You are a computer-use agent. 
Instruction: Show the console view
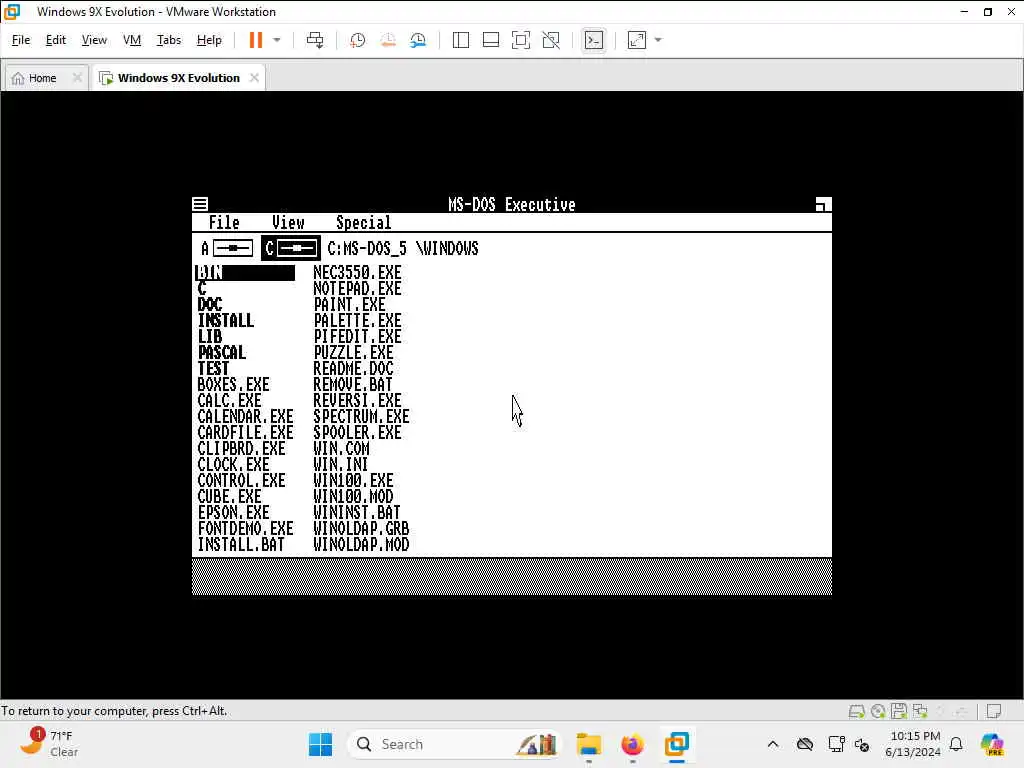point(594,40)
